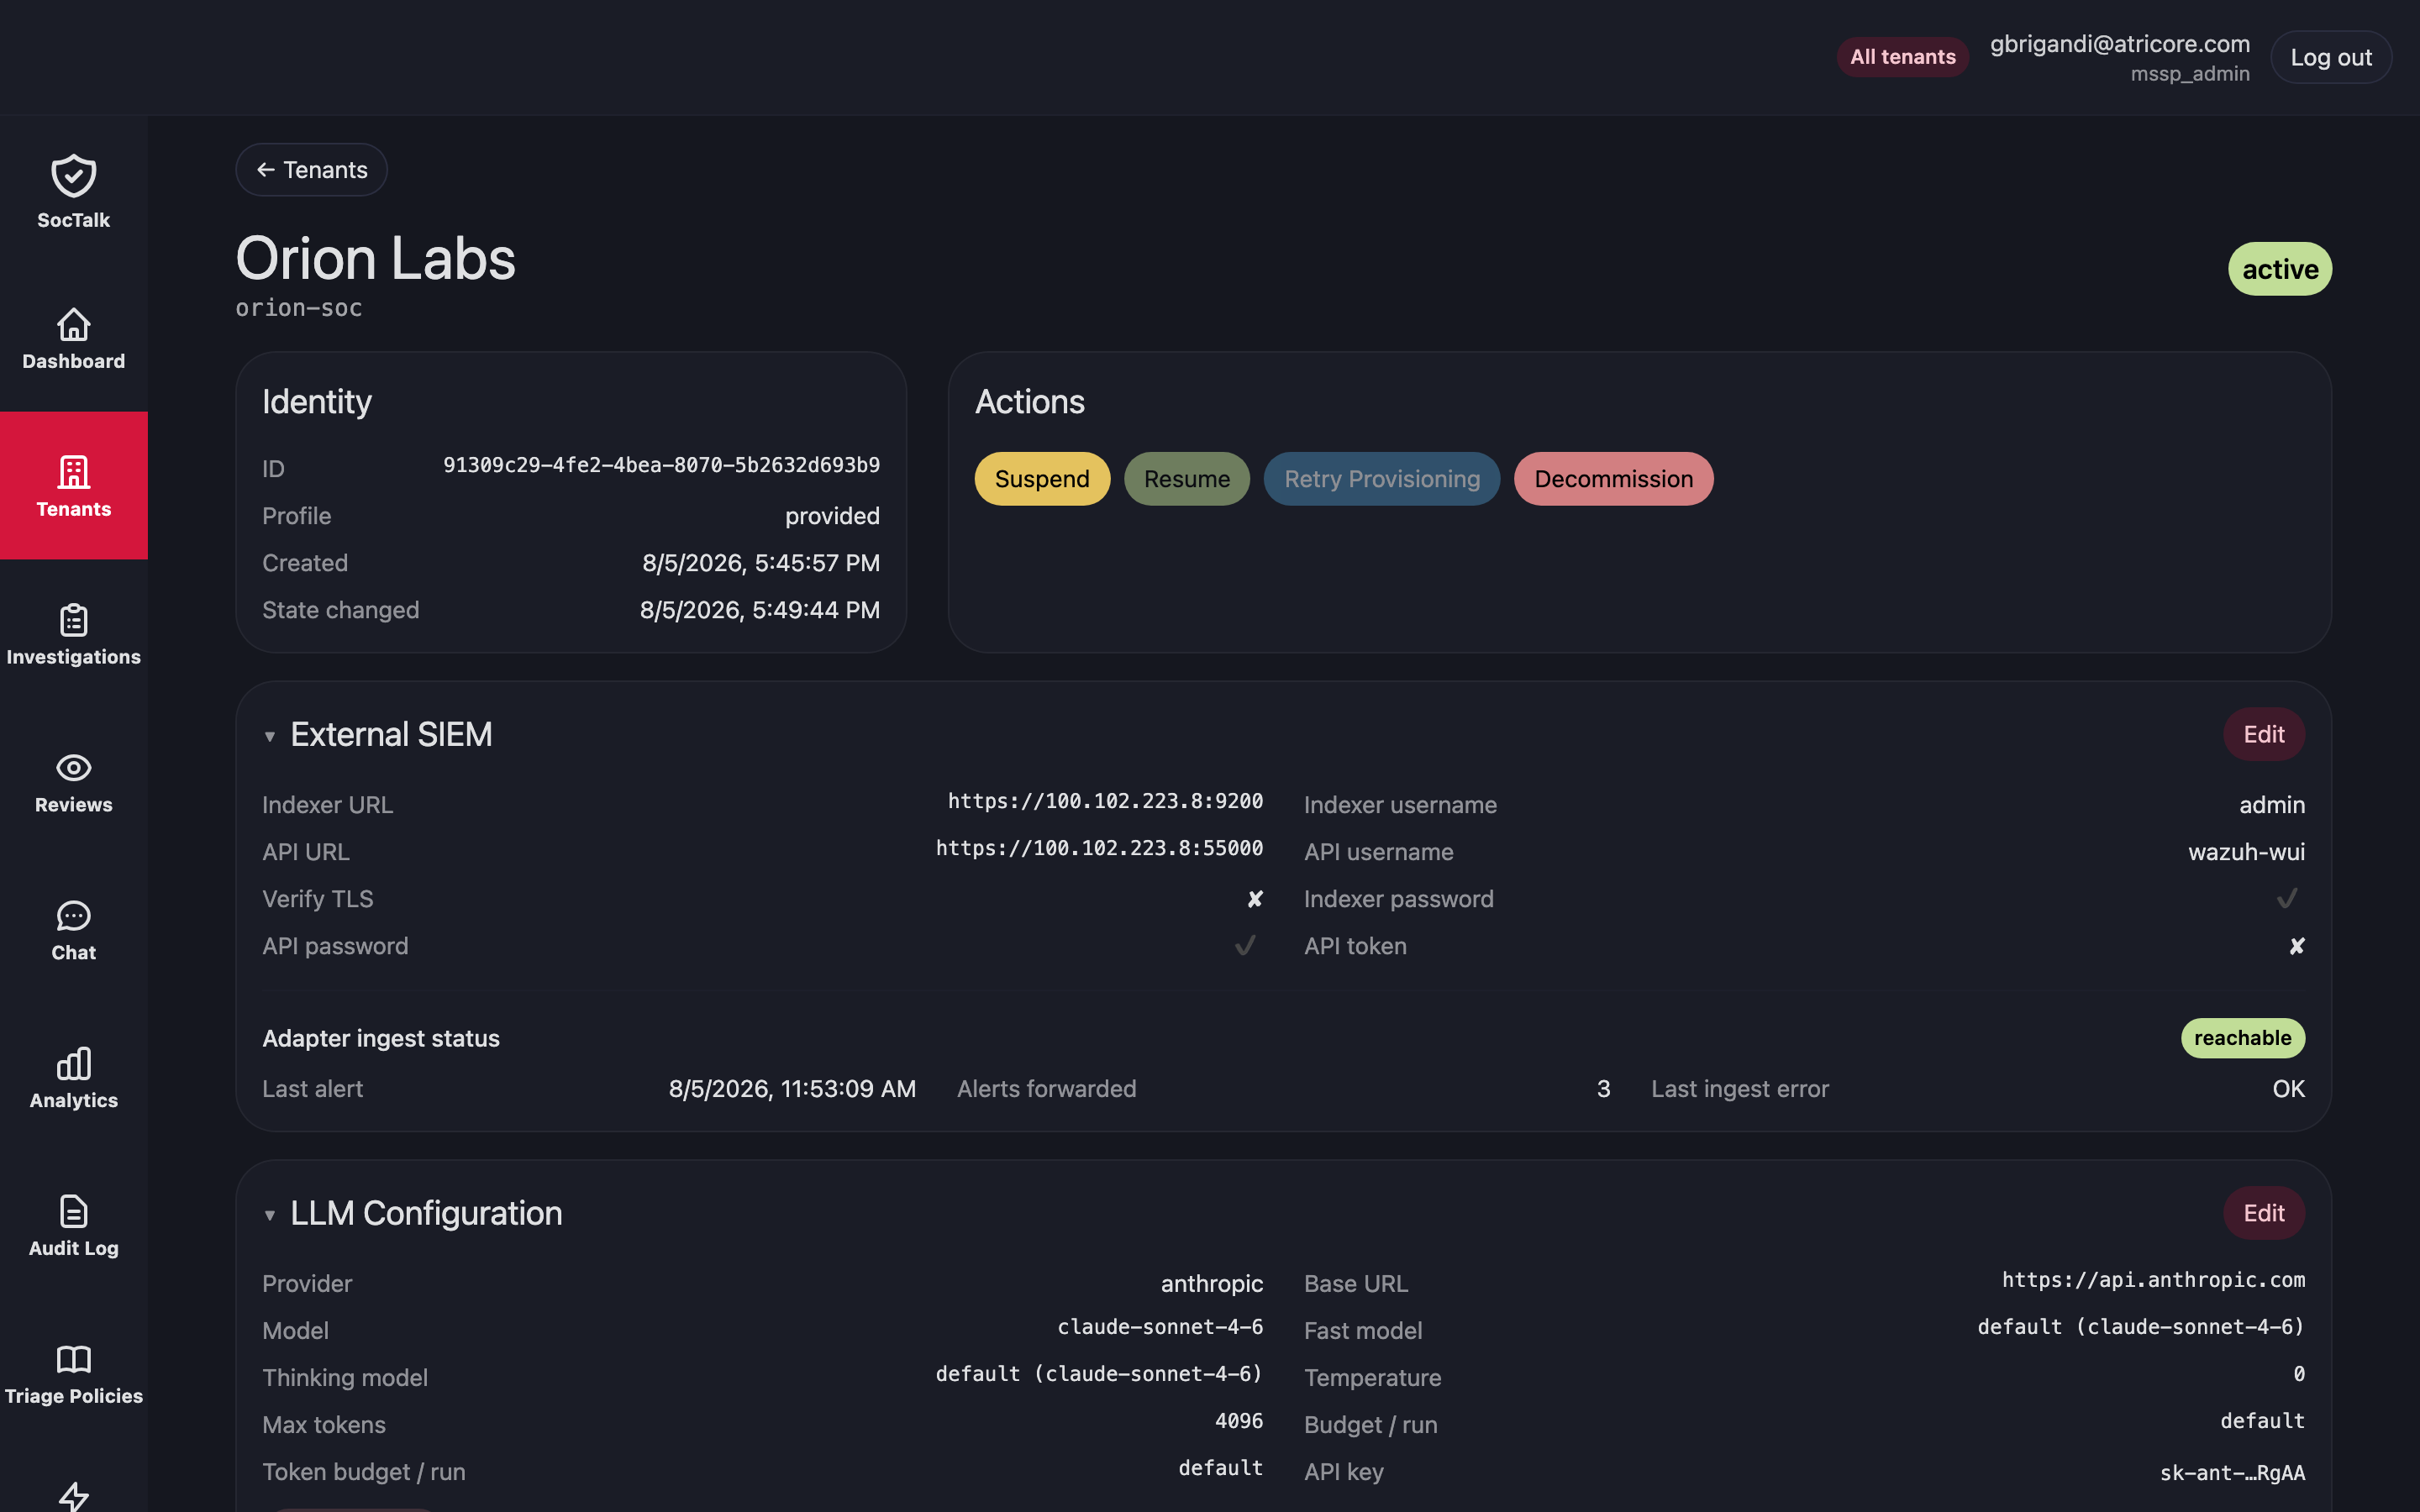Edit LLM Configuration settings
The image size is (2420, 1512).
click(x=2264, y=1213)
